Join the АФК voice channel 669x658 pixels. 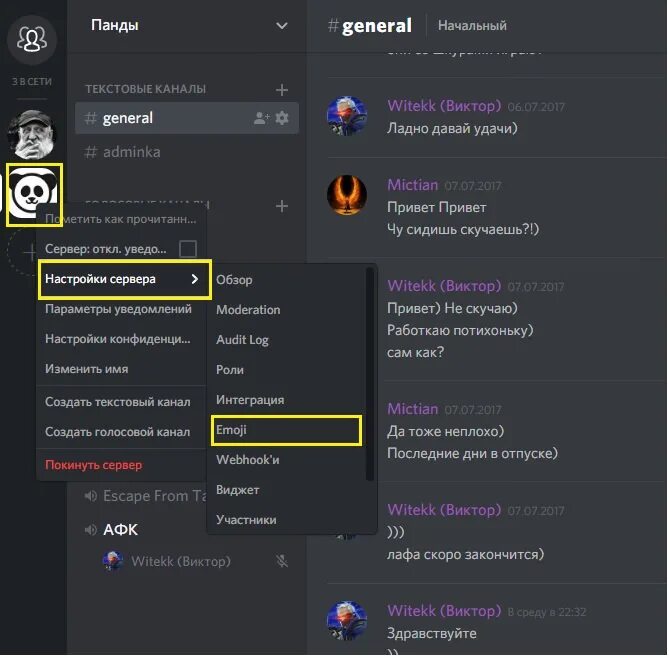pyautogui.click(x=120, y=530)
